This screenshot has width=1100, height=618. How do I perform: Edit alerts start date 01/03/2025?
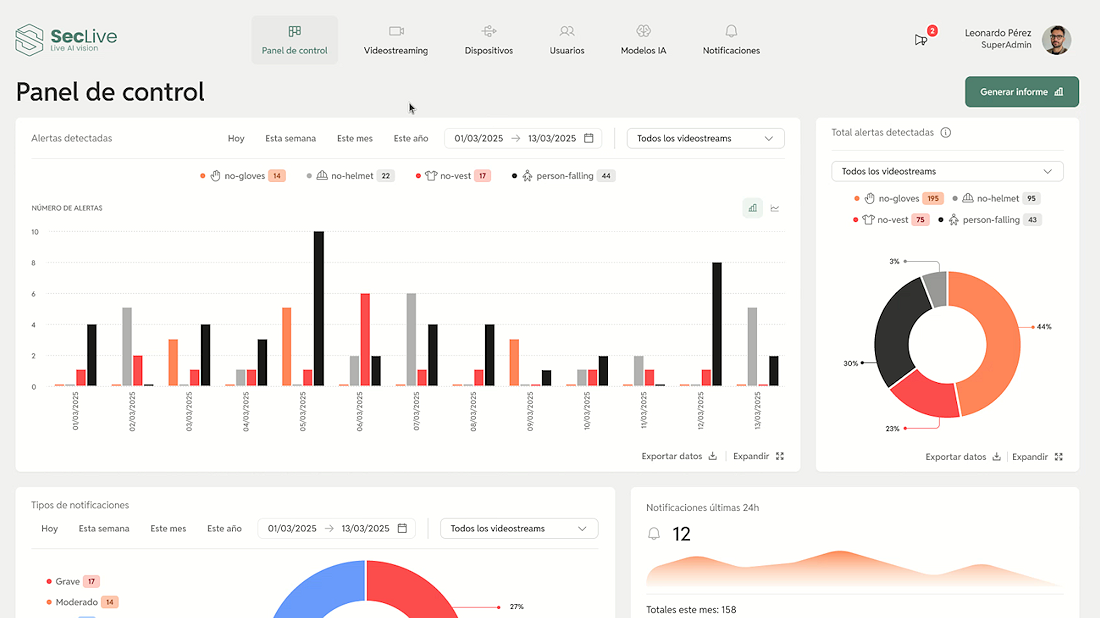click(x=478, y=138)
